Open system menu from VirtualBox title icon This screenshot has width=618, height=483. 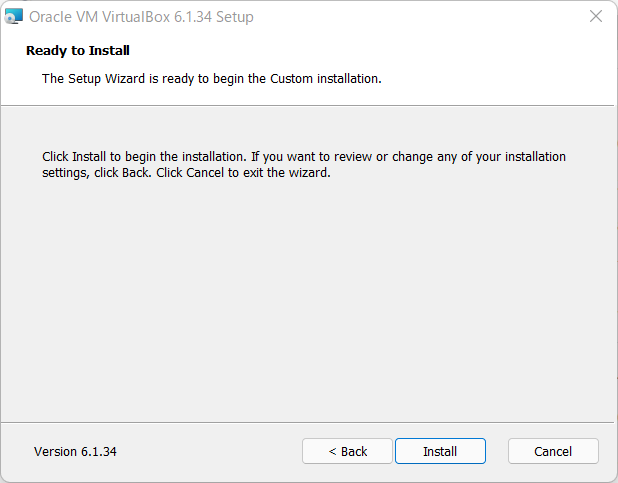point(13,17)
